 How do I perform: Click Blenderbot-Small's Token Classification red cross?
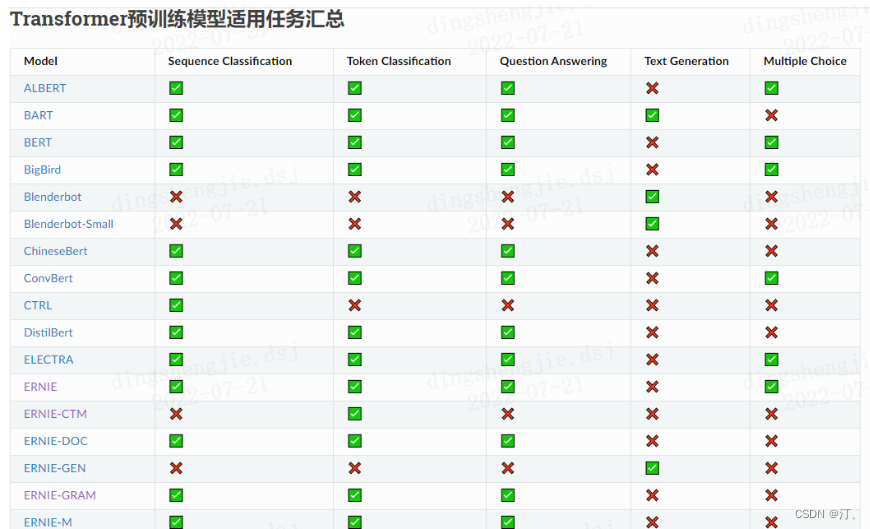(355, 224)
